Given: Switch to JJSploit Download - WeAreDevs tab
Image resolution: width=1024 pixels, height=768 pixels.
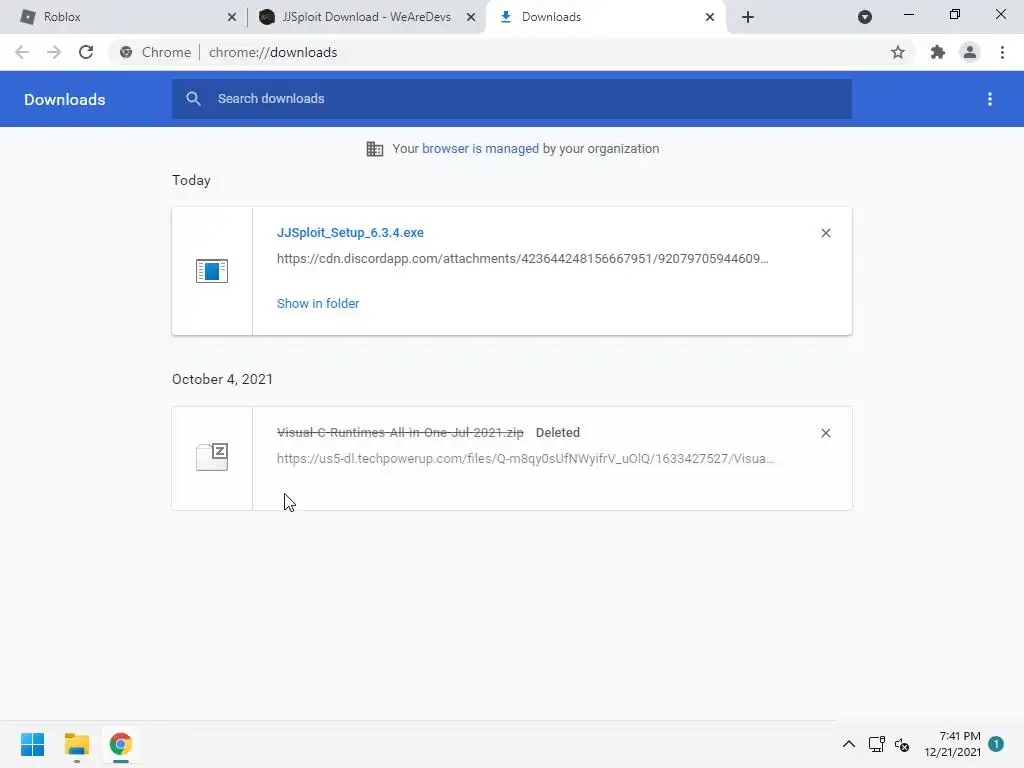Looking at the screenshot, I should (366, 17).
